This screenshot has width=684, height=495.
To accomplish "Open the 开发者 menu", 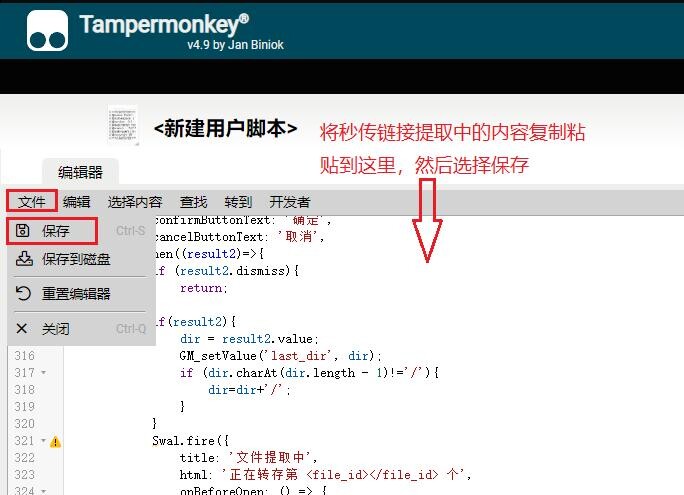I will click(x=290, y=202).
